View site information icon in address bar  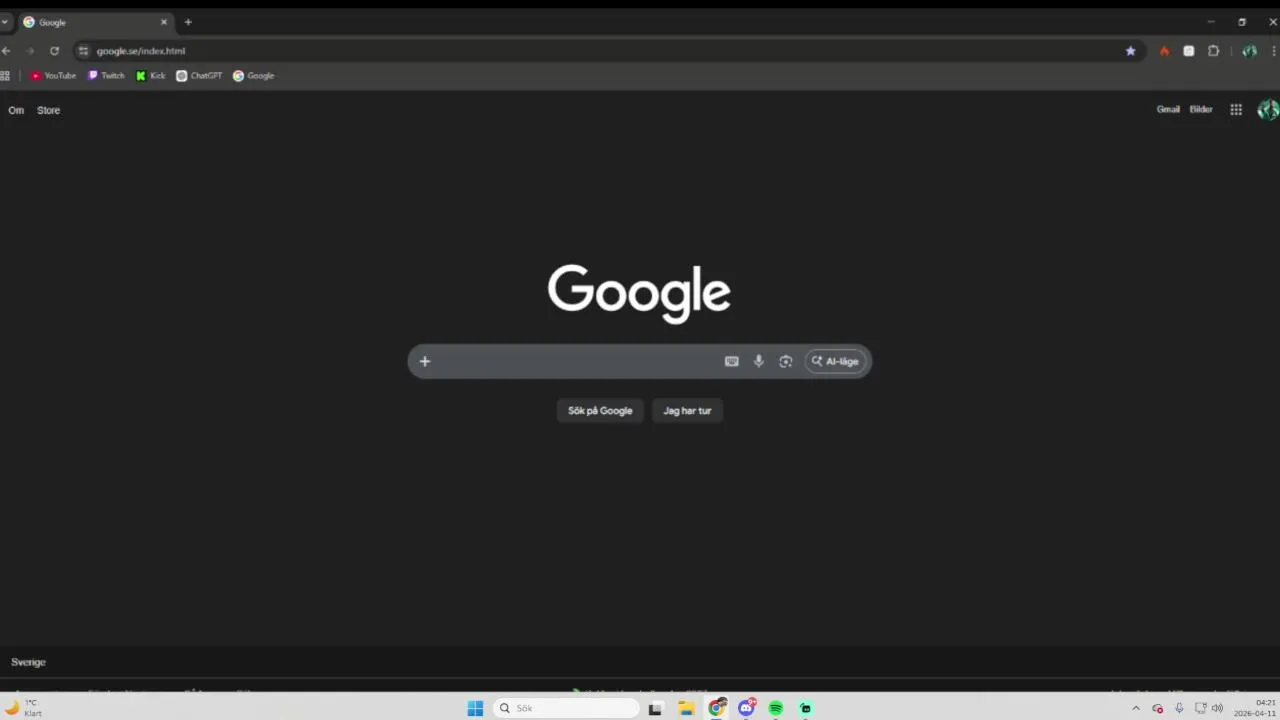84,51
